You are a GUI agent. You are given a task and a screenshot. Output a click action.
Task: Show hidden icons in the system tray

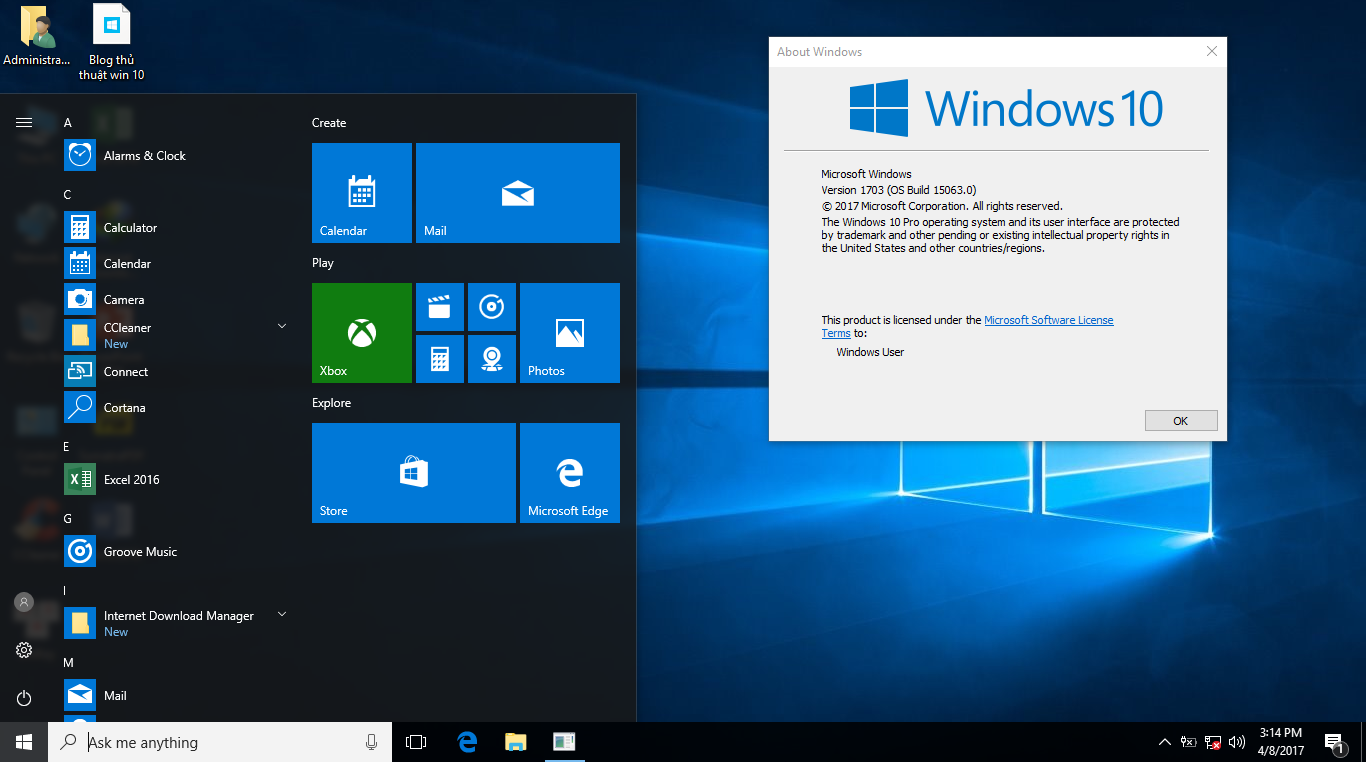tap(1164, 742)
